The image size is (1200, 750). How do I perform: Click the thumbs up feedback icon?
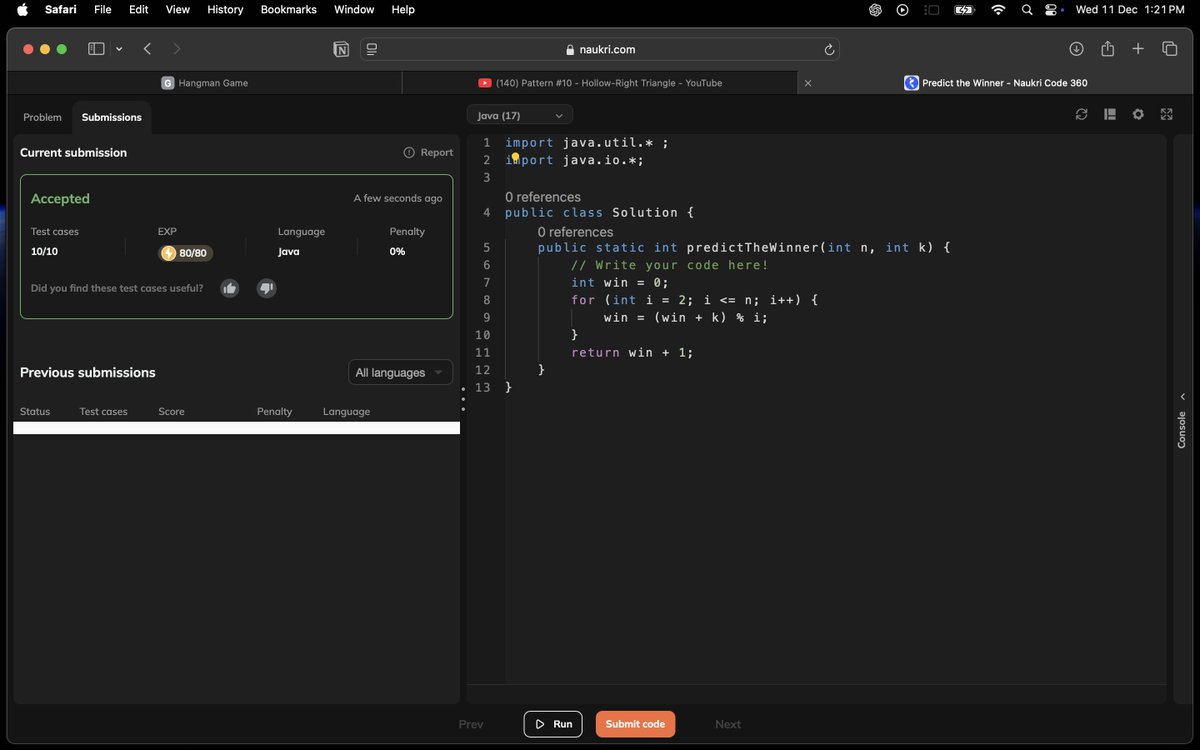coord(230,288)
